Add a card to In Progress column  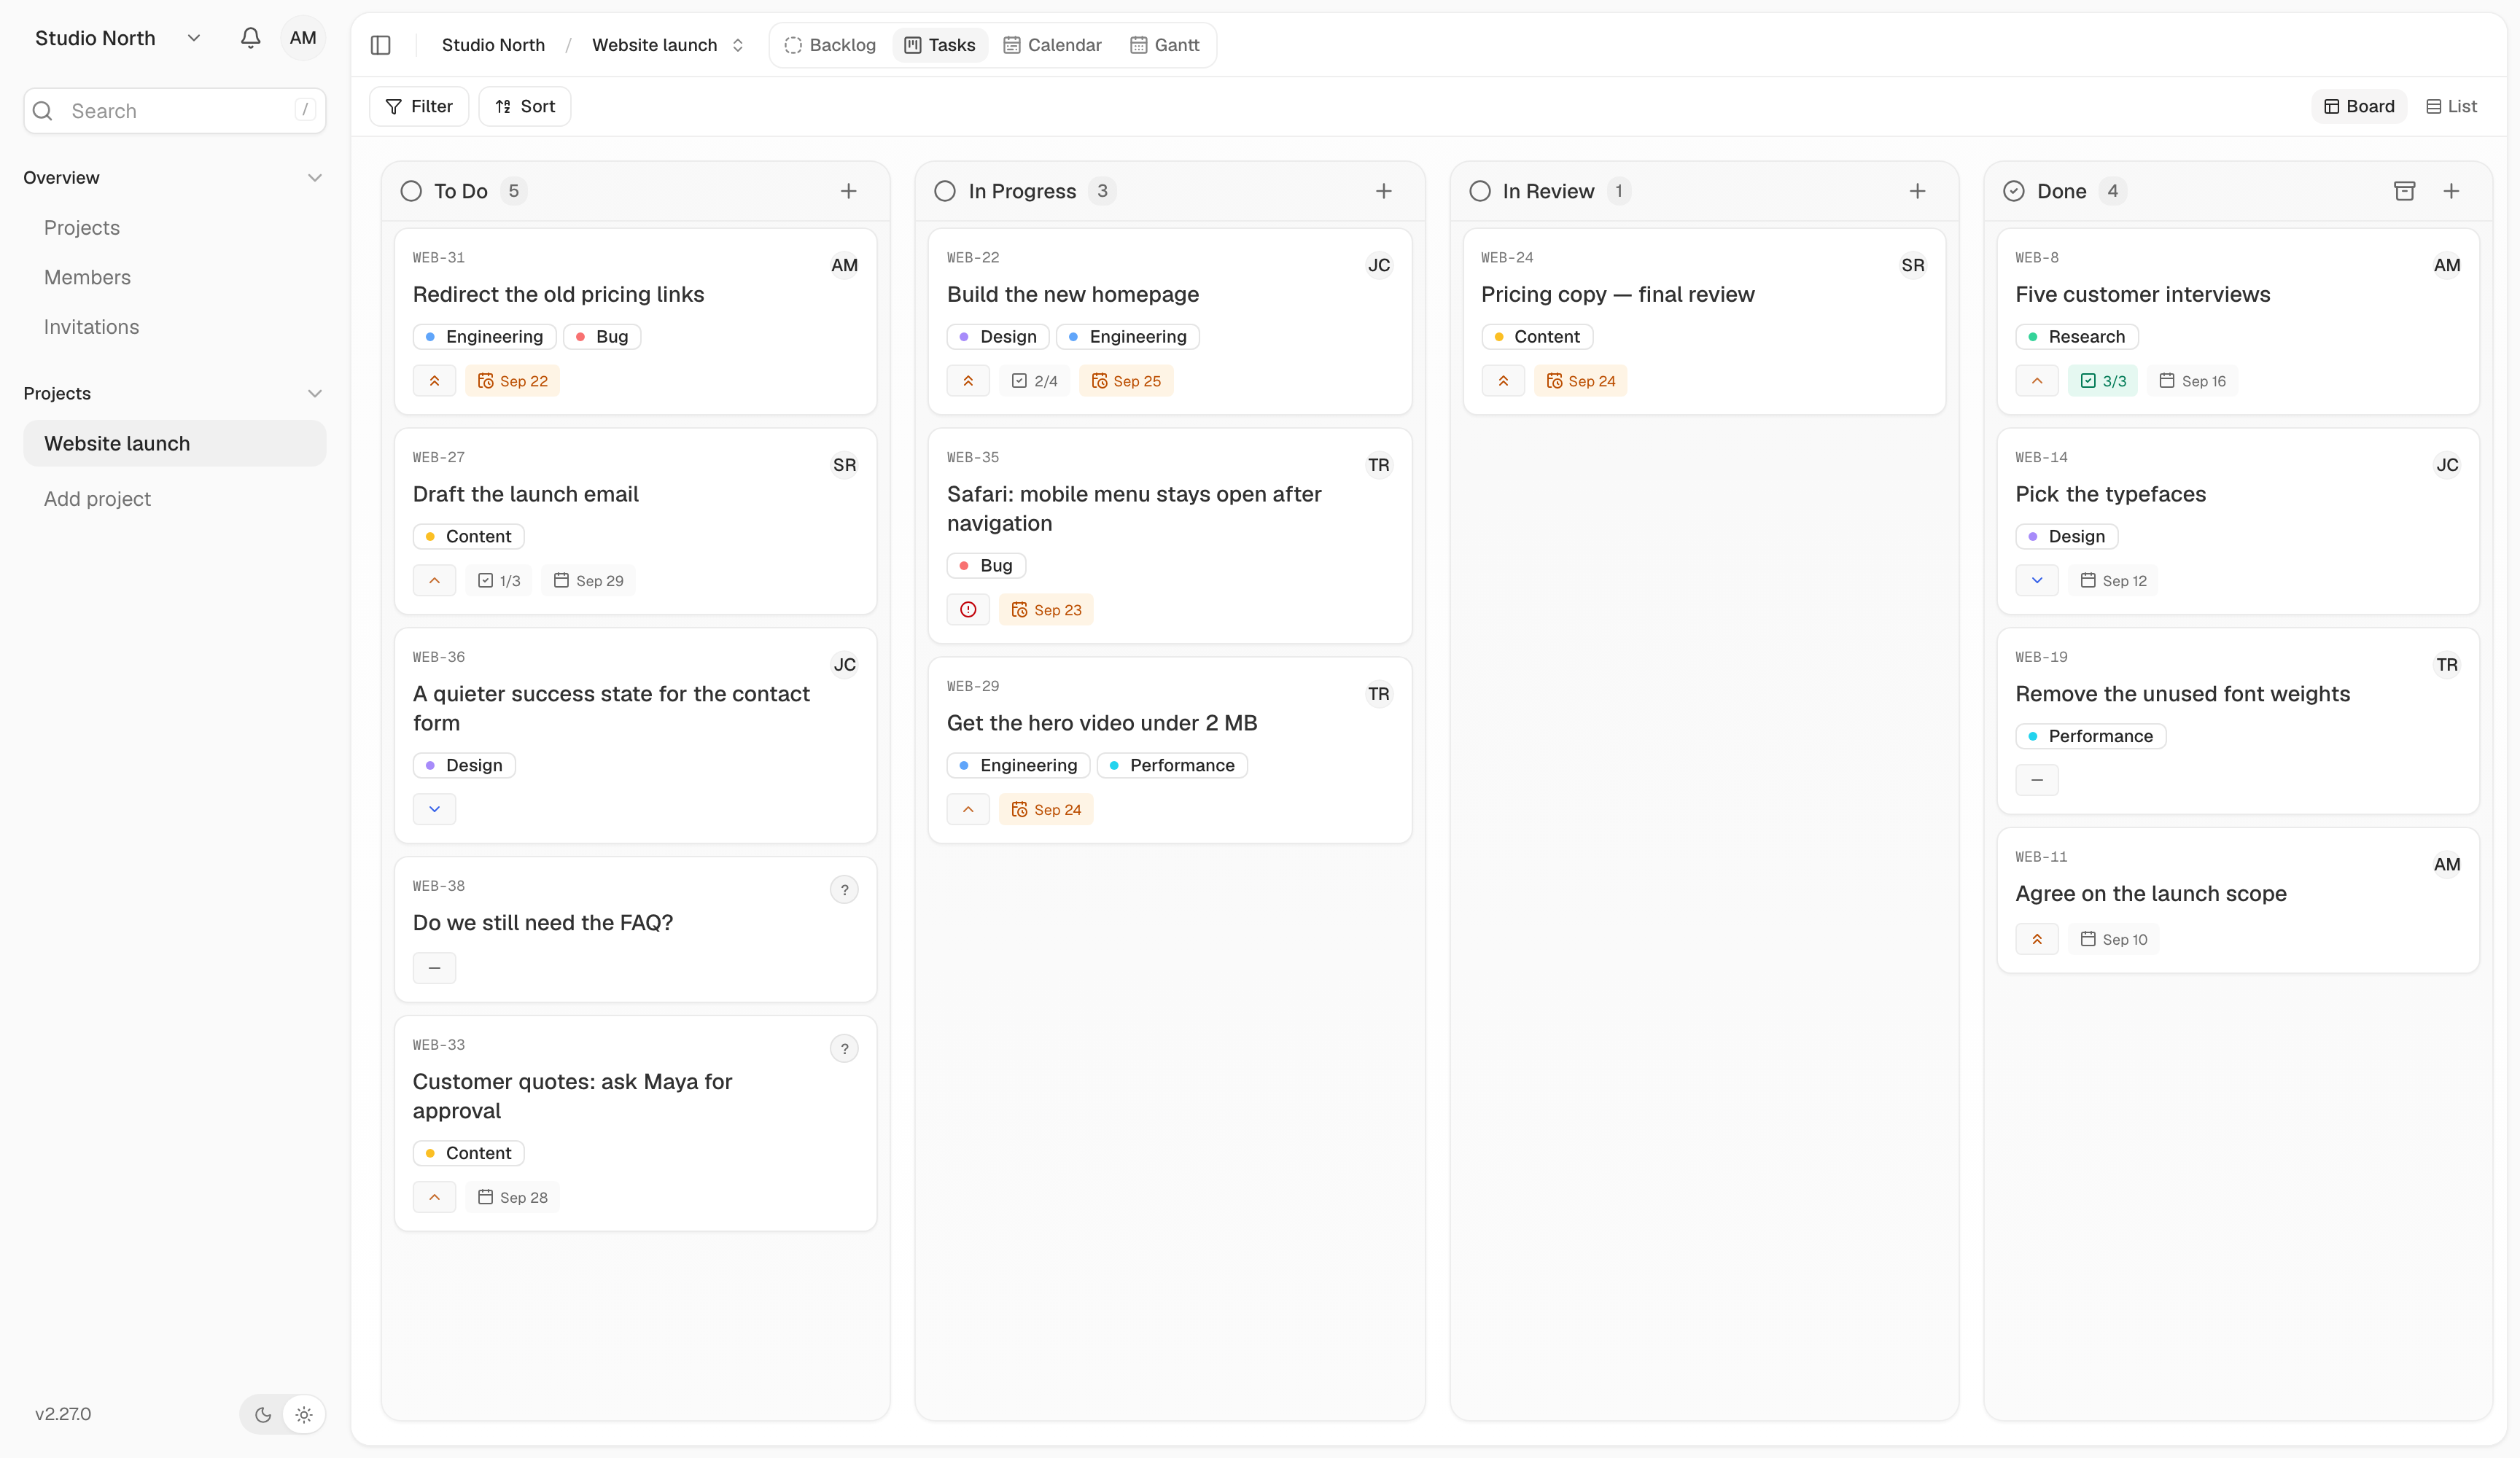[x=1383, y=191]
